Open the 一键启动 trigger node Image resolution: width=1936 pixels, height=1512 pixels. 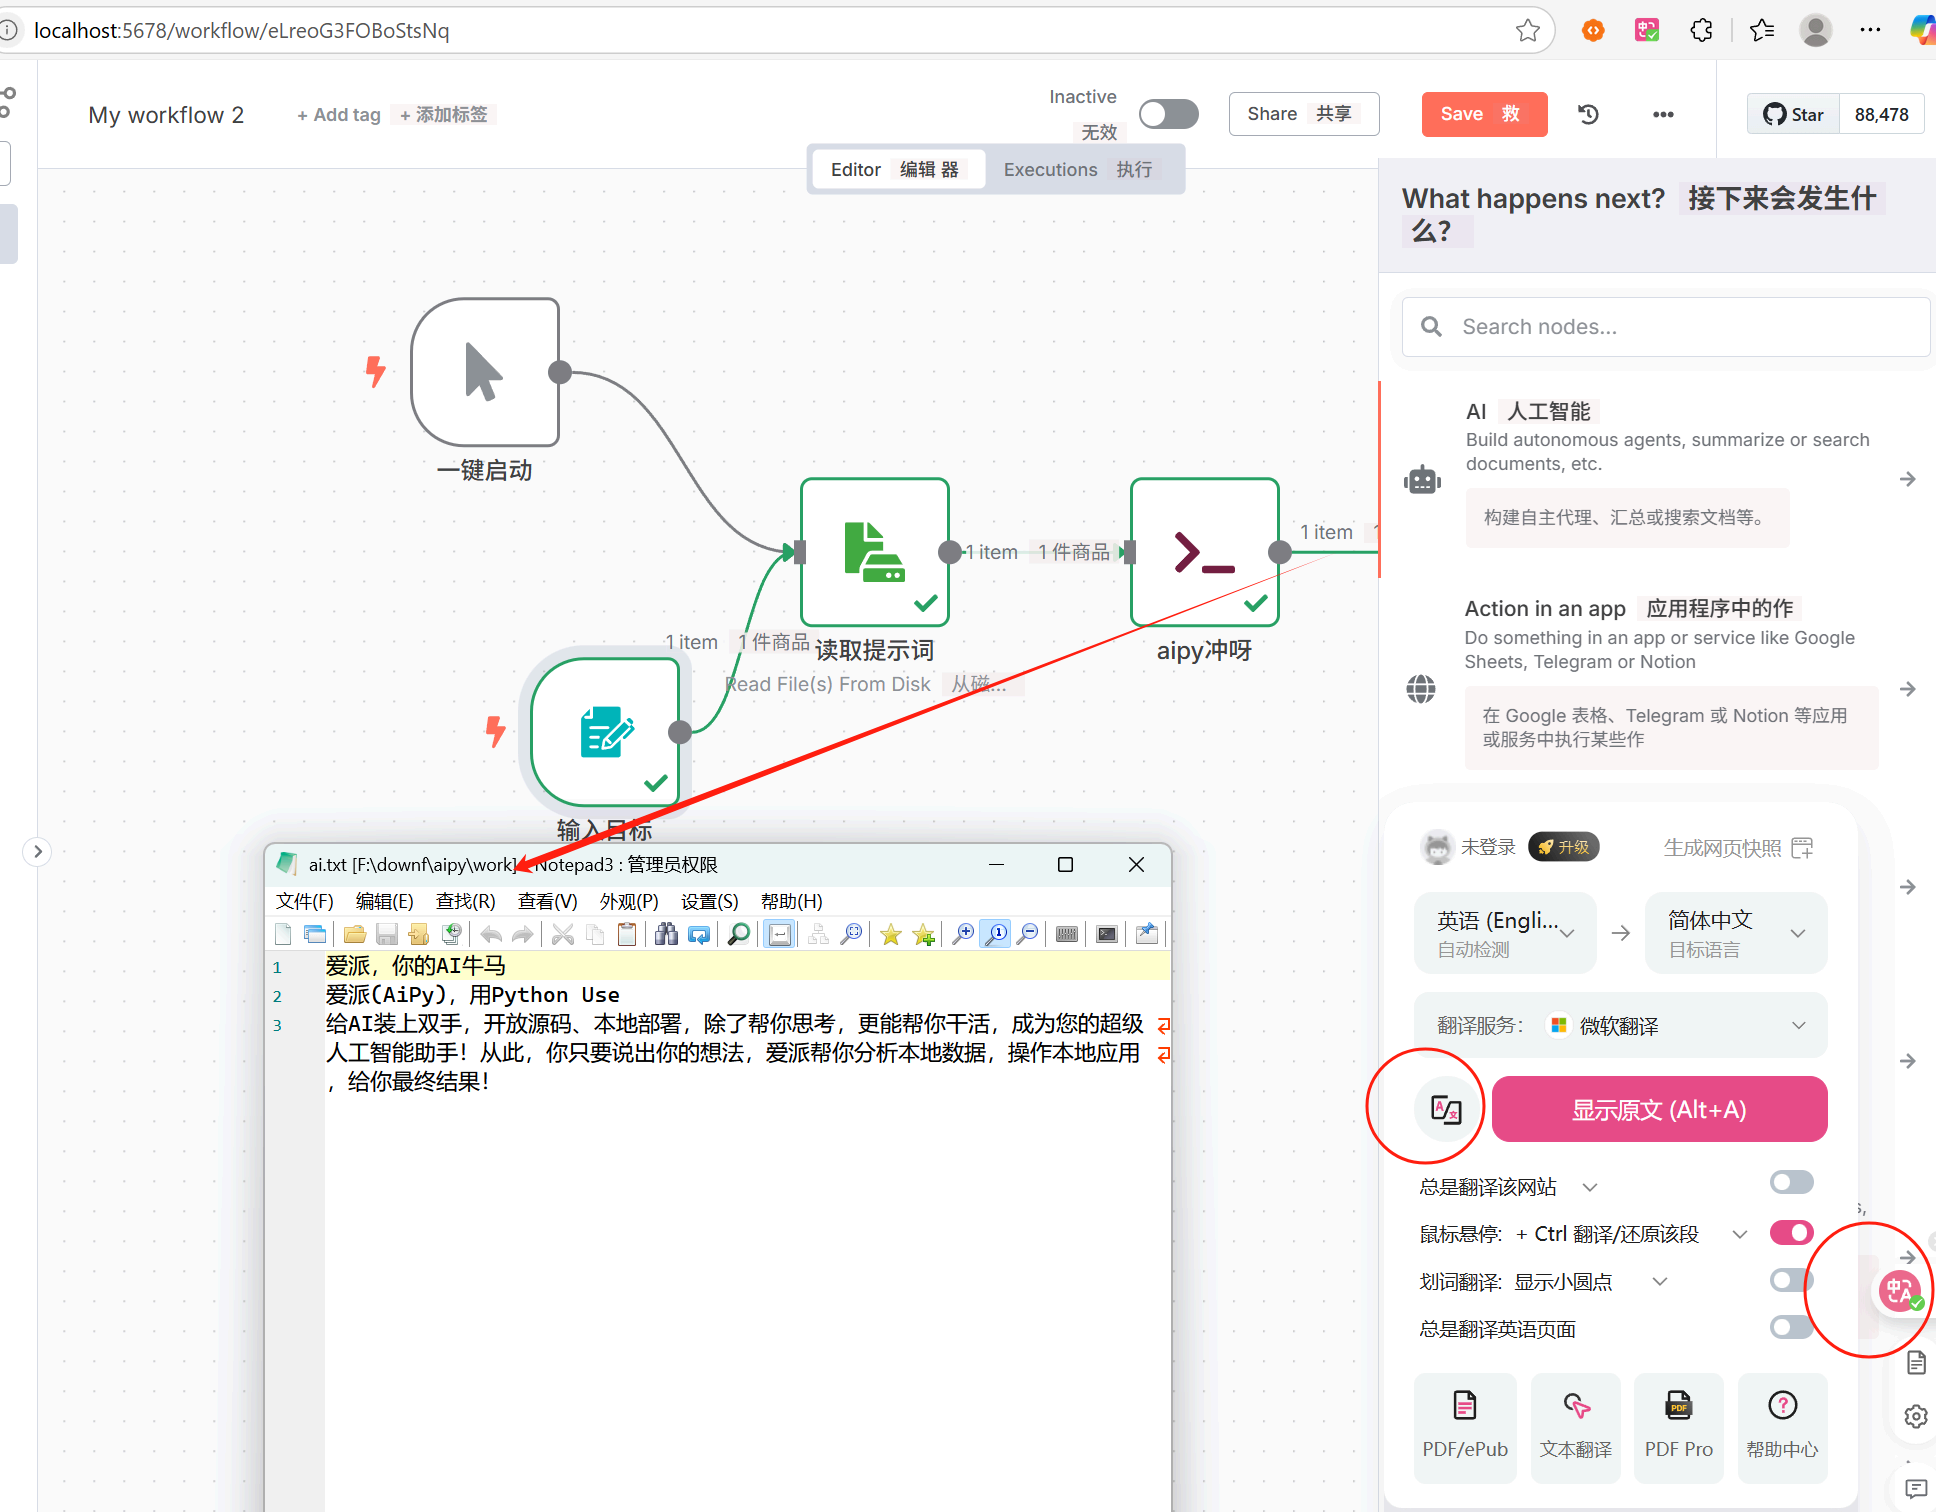485,372
